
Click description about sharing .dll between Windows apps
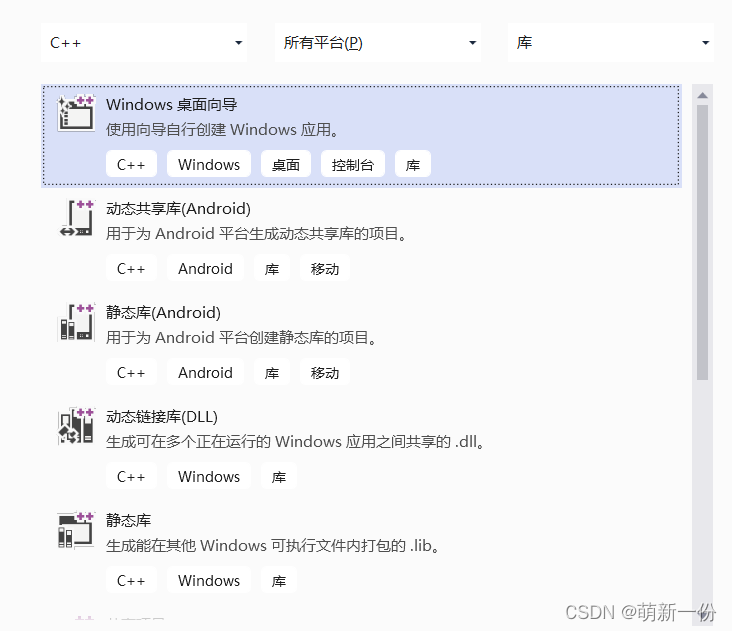295,442
